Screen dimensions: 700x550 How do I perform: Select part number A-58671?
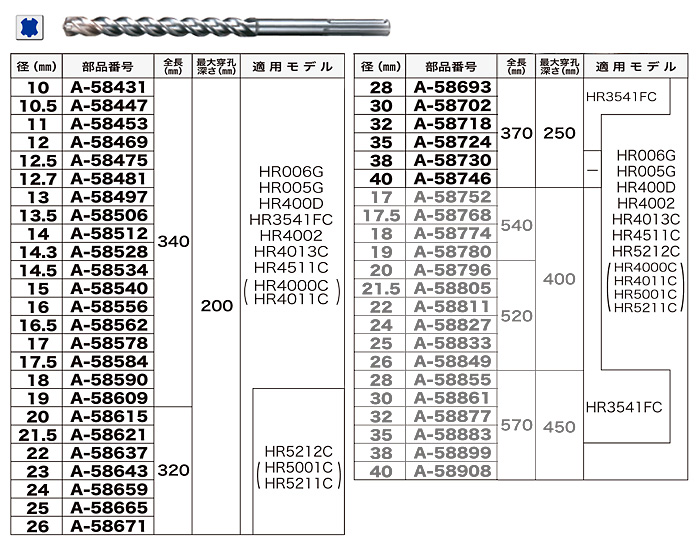click(x=109, y=526)
